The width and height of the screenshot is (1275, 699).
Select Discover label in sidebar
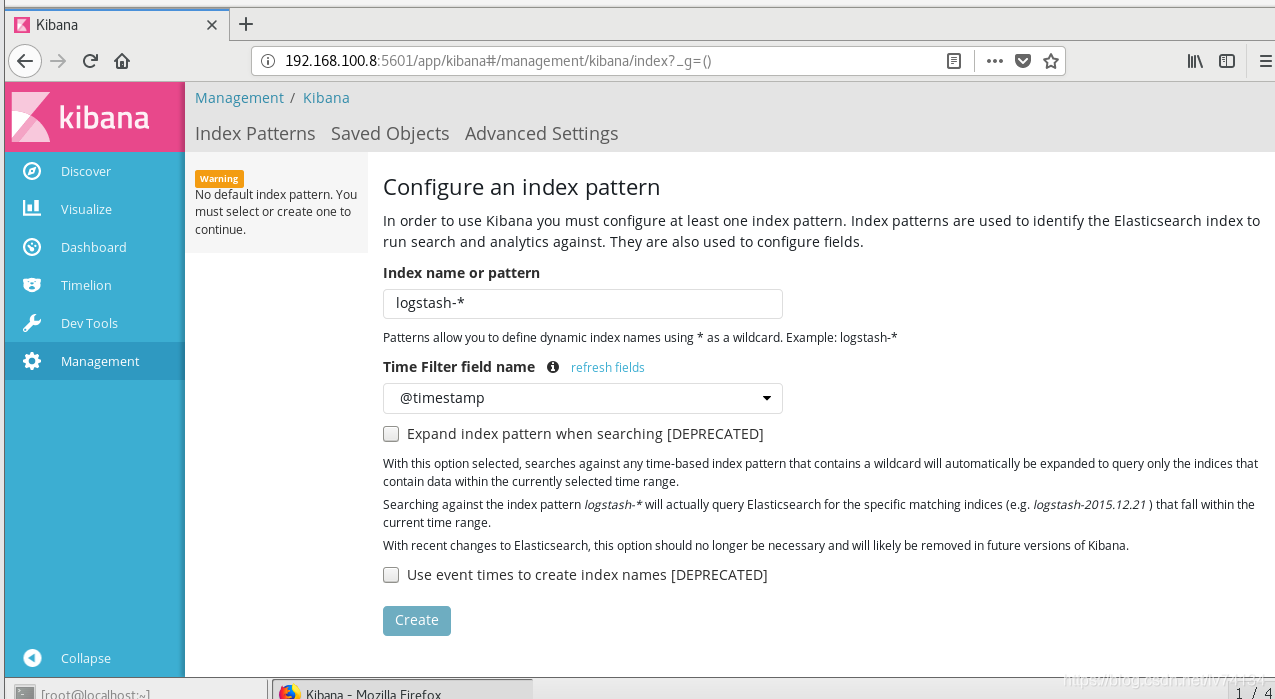[x=86, y=171]
